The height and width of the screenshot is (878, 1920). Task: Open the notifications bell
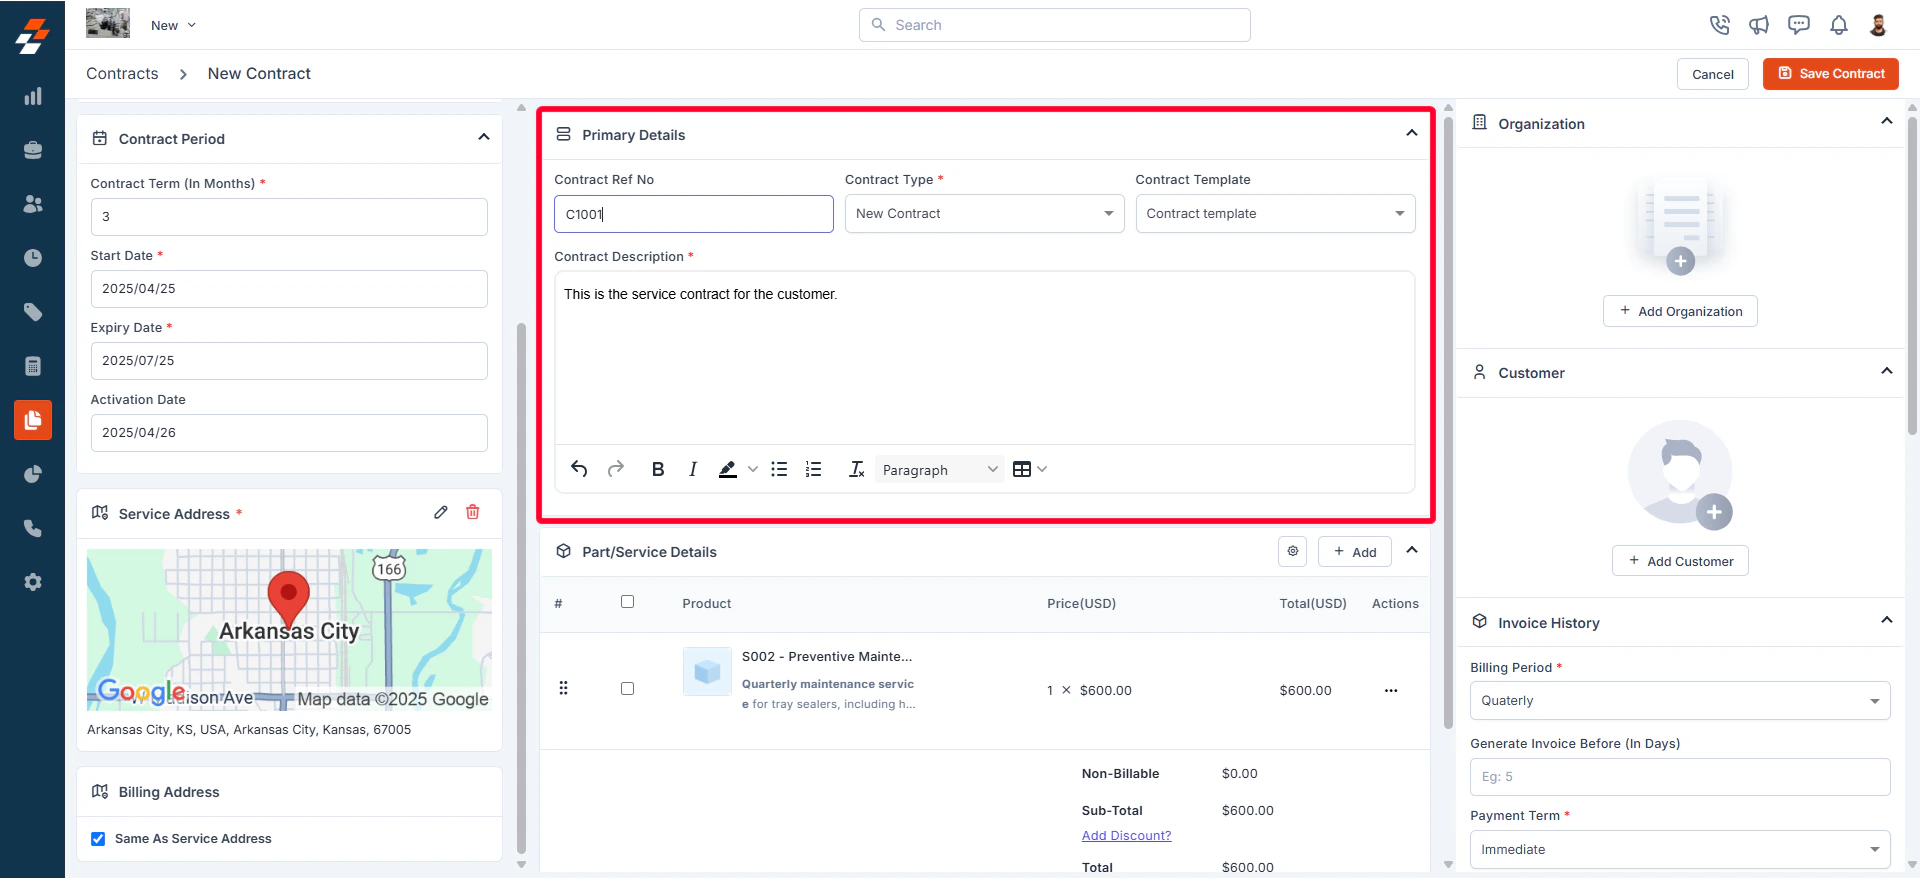pyautogui.click(x=1838, y=25)
